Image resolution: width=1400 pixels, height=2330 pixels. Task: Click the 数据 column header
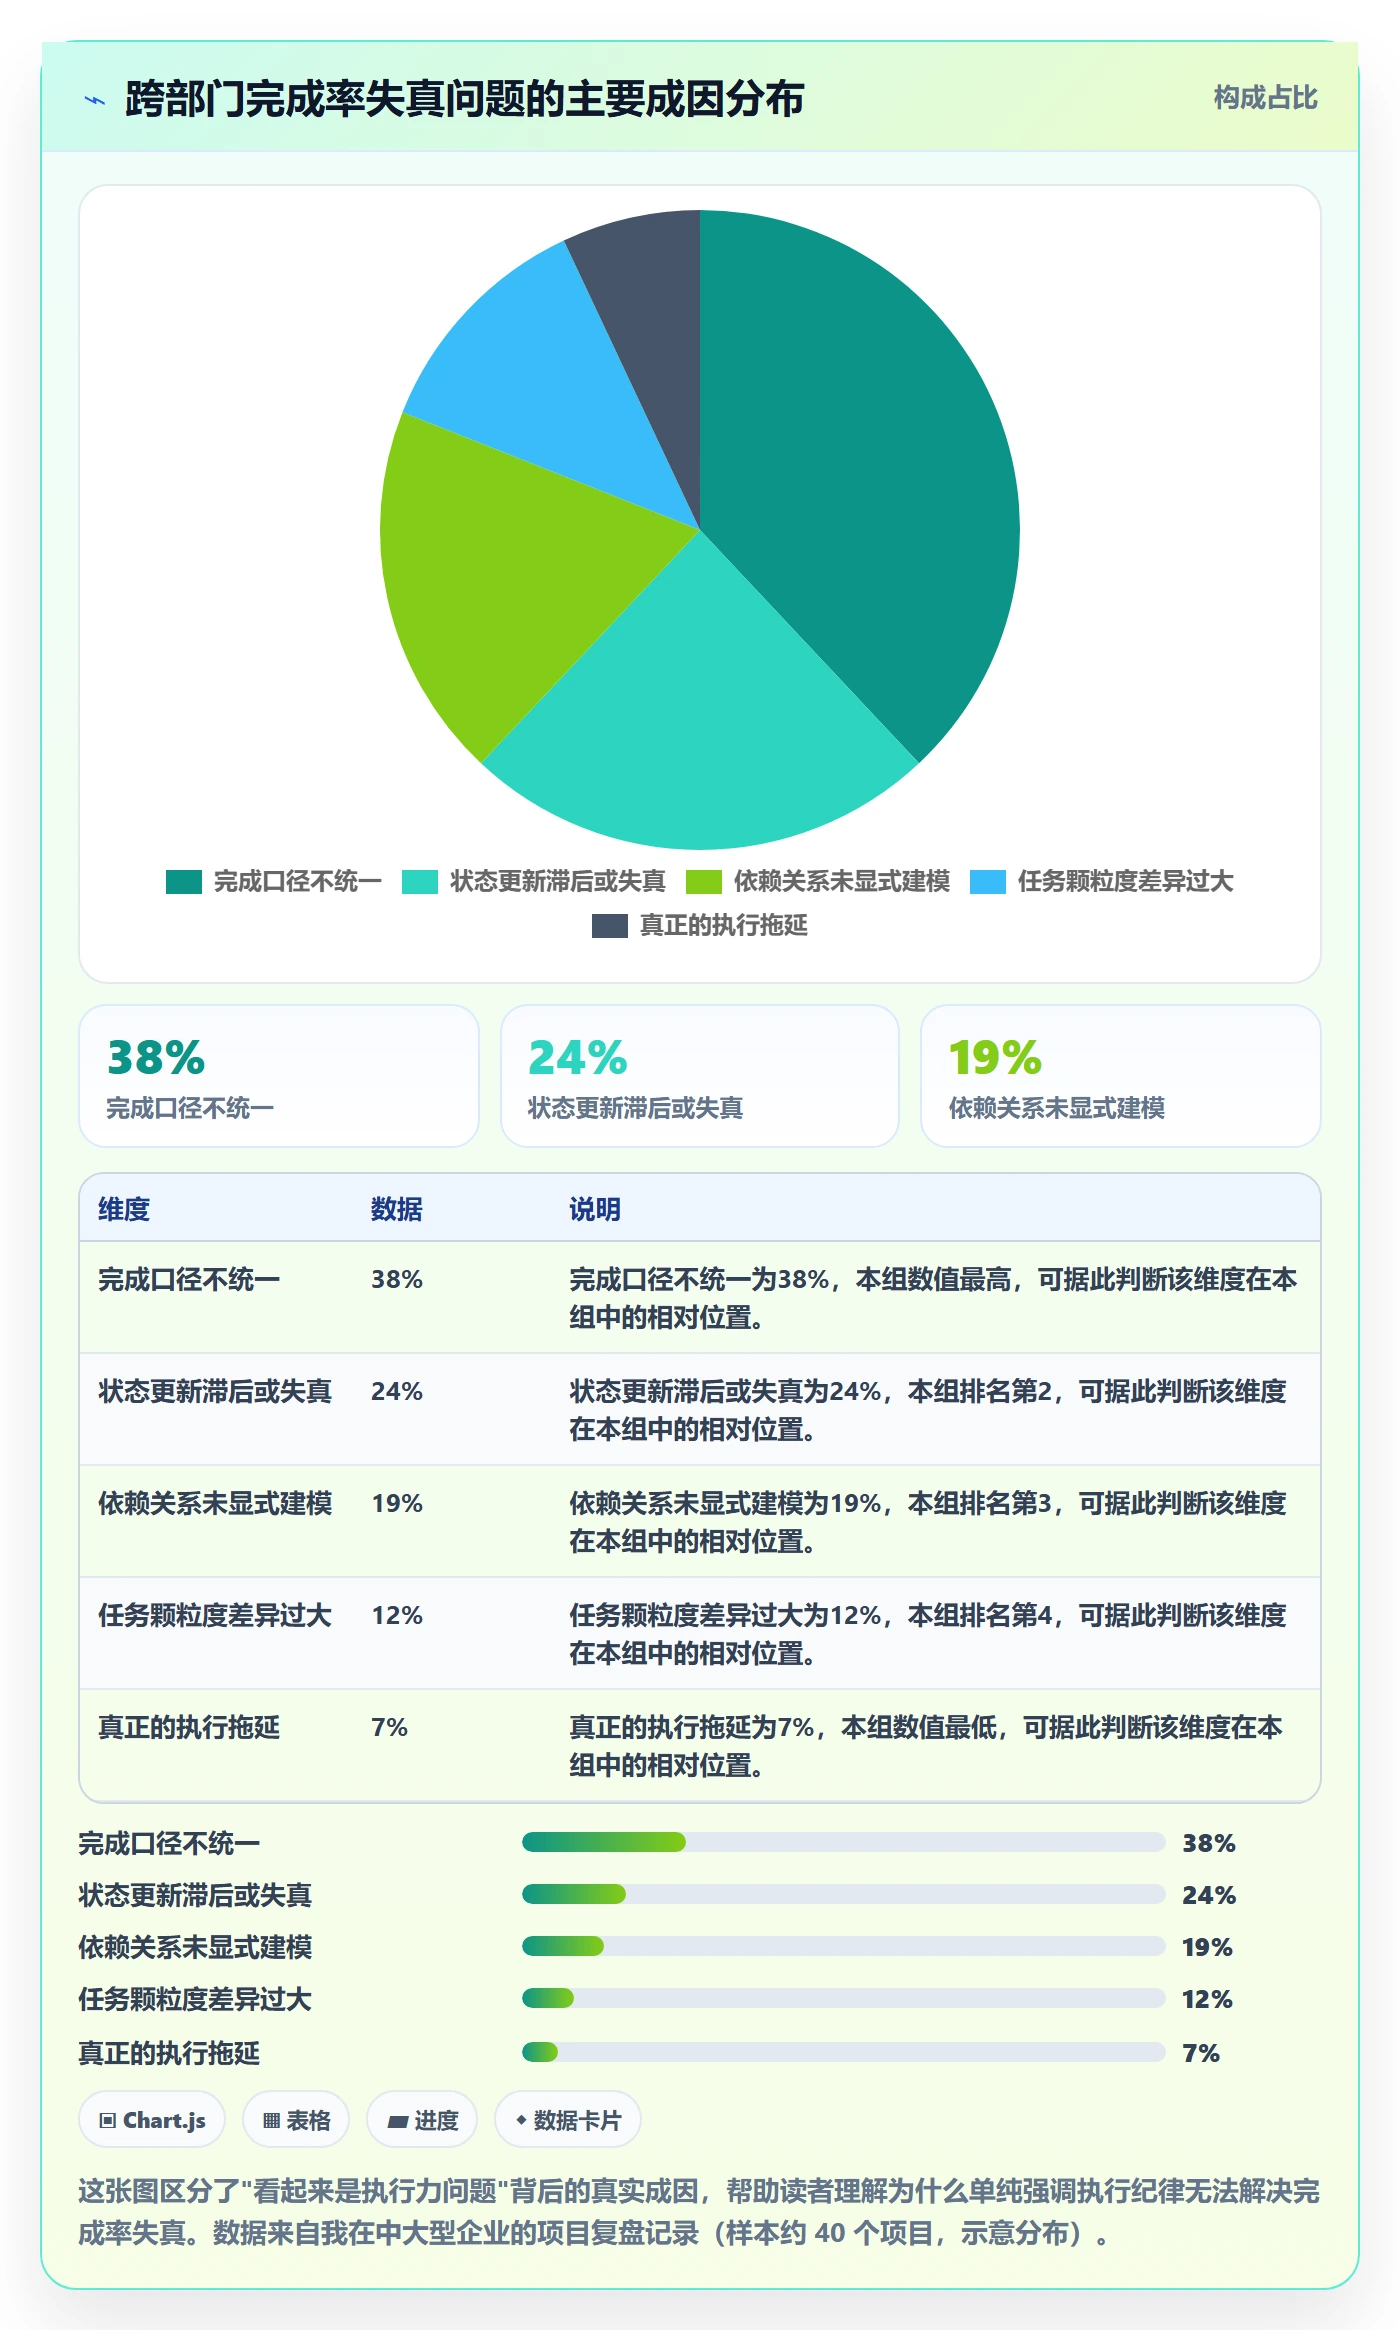[x=397, y=1209]
